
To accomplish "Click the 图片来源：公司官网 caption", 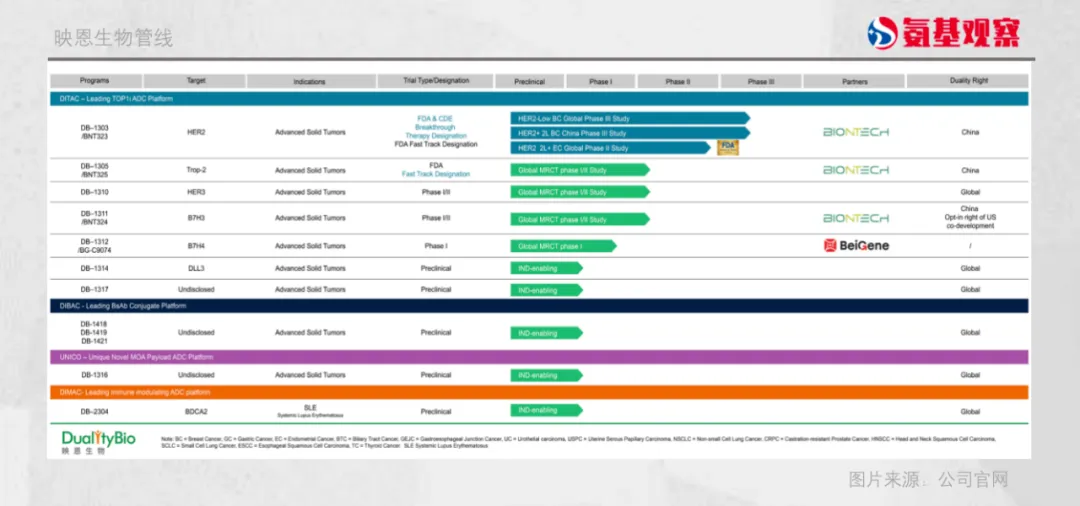I will 928,480.
